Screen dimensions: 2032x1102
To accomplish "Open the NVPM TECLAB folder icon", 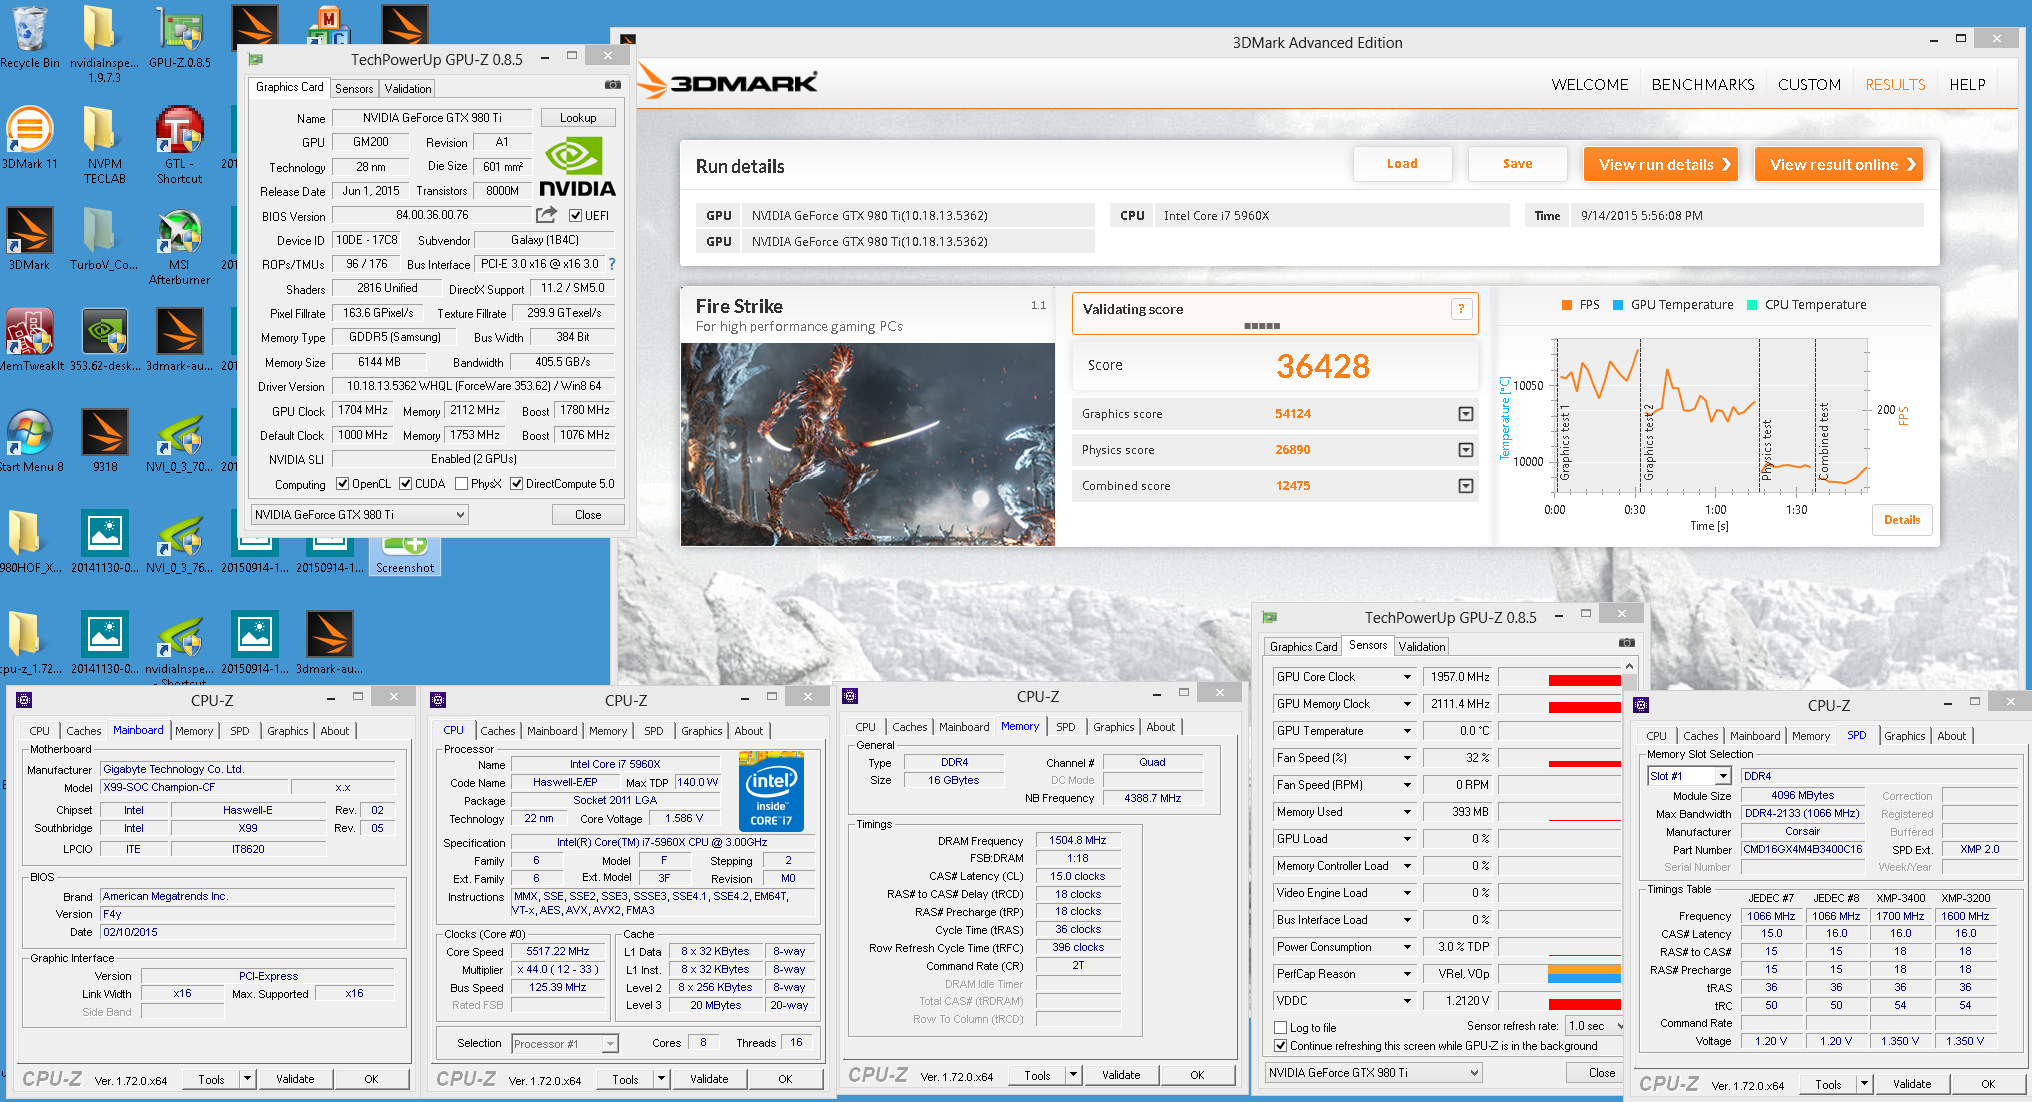I will click(104, 145).
